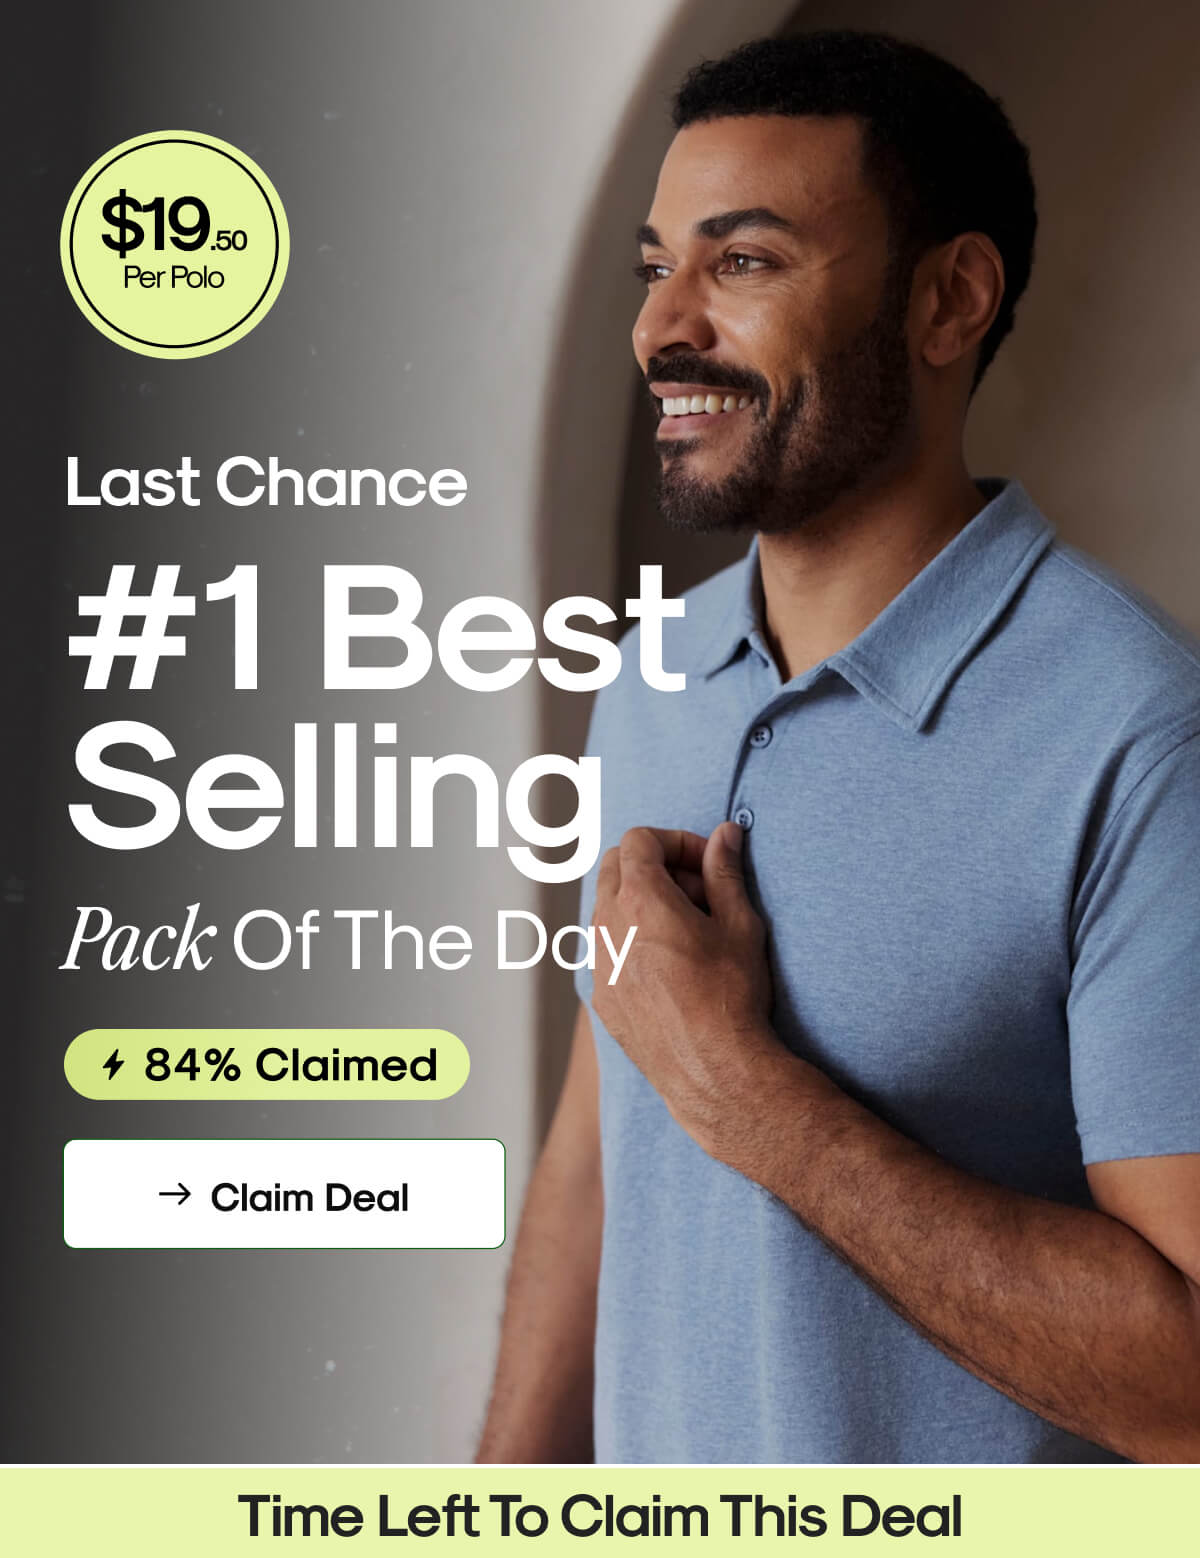
Task: Click the Claim Deal button
Action: coord(284,1193)
